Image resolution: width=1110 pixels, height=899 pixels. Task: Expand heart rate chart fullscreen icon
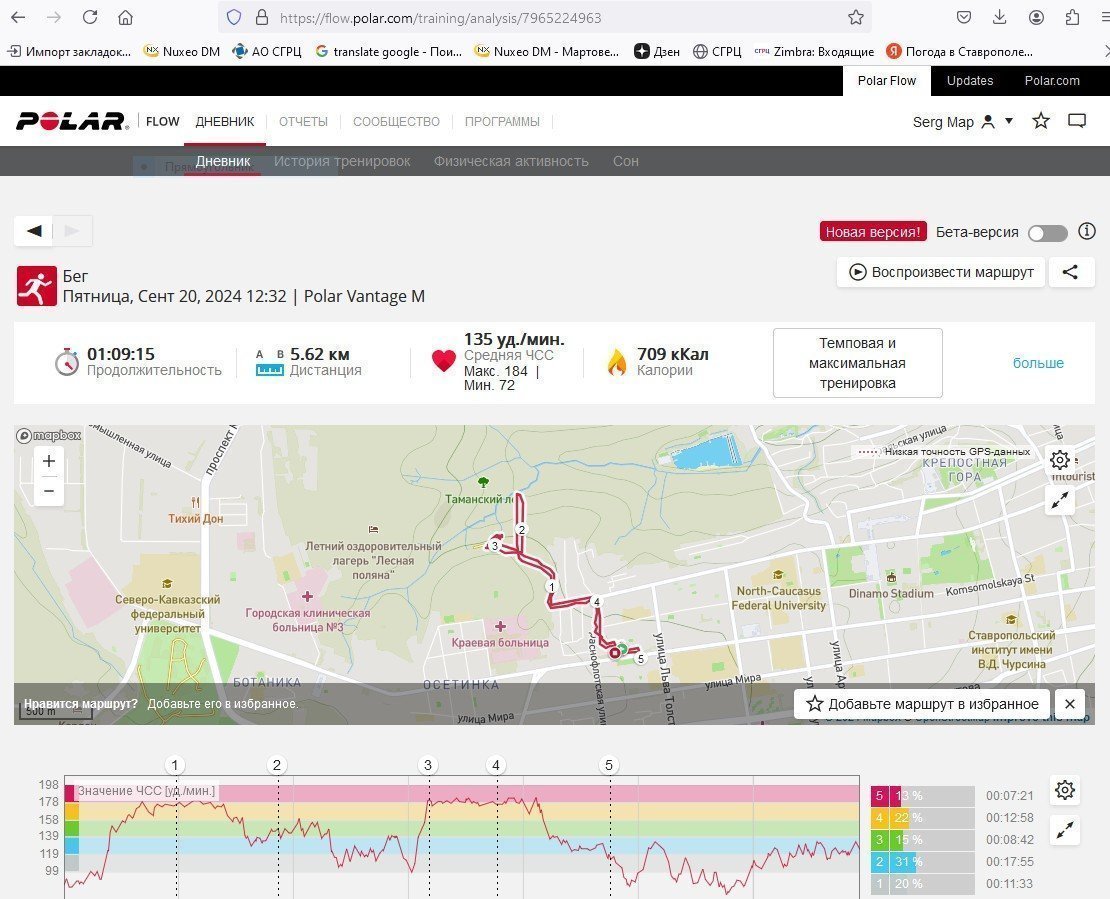[1065, 830]
